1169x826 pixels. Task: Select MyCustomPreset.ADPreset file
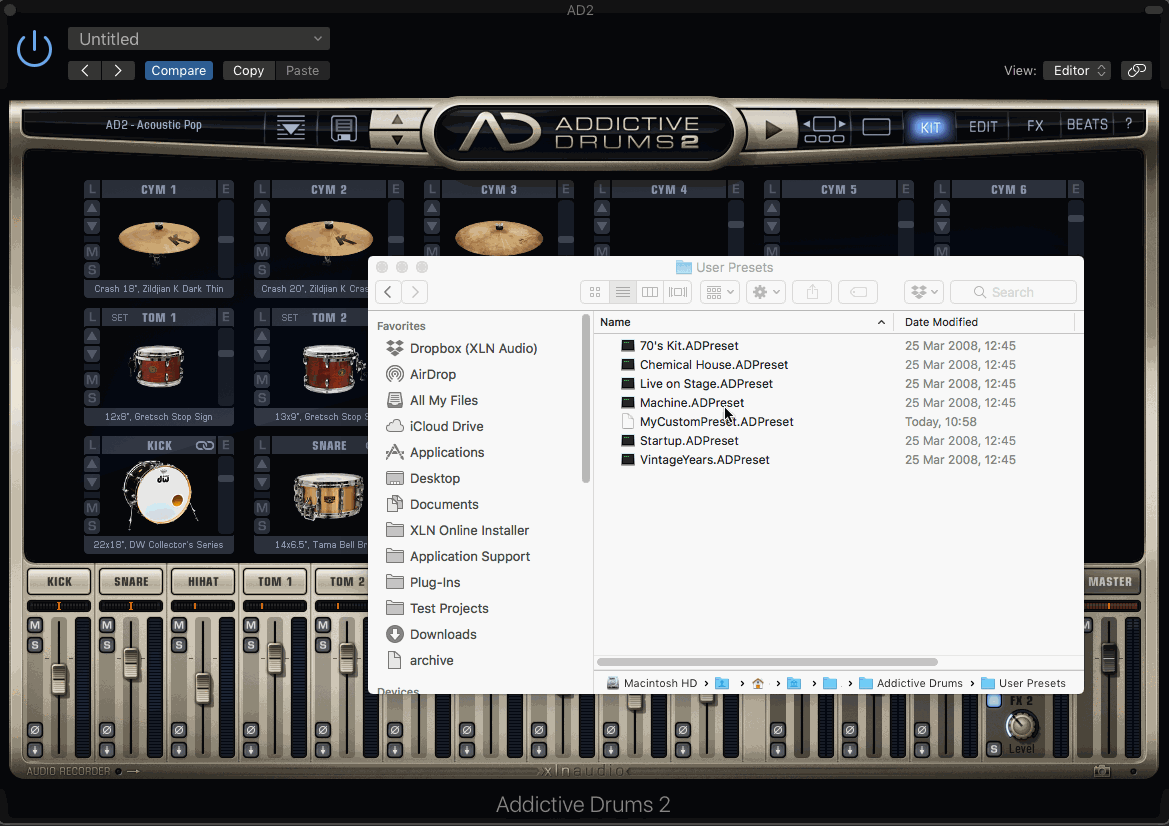coord(716,421)
